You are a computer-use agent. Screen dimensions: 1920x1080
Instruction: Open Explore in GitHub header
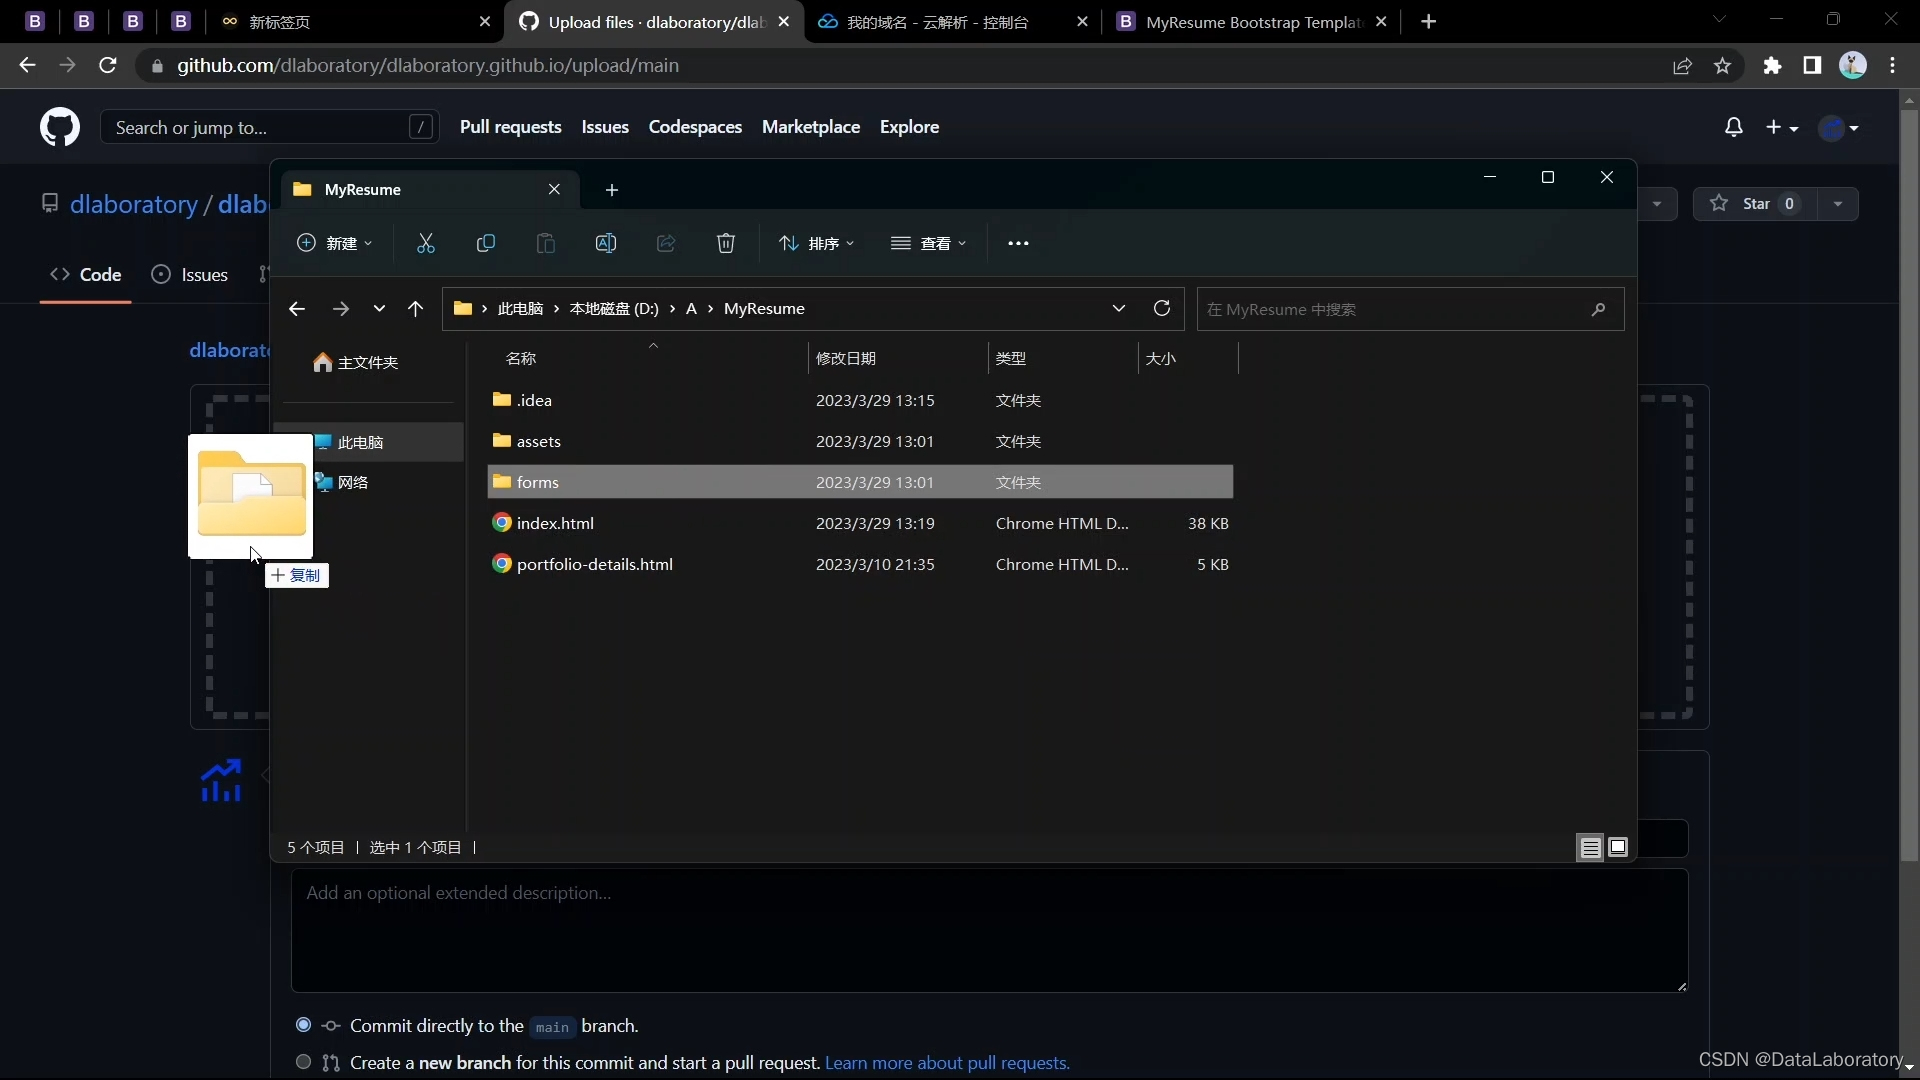pyautogui.click(x=909, y=127)
